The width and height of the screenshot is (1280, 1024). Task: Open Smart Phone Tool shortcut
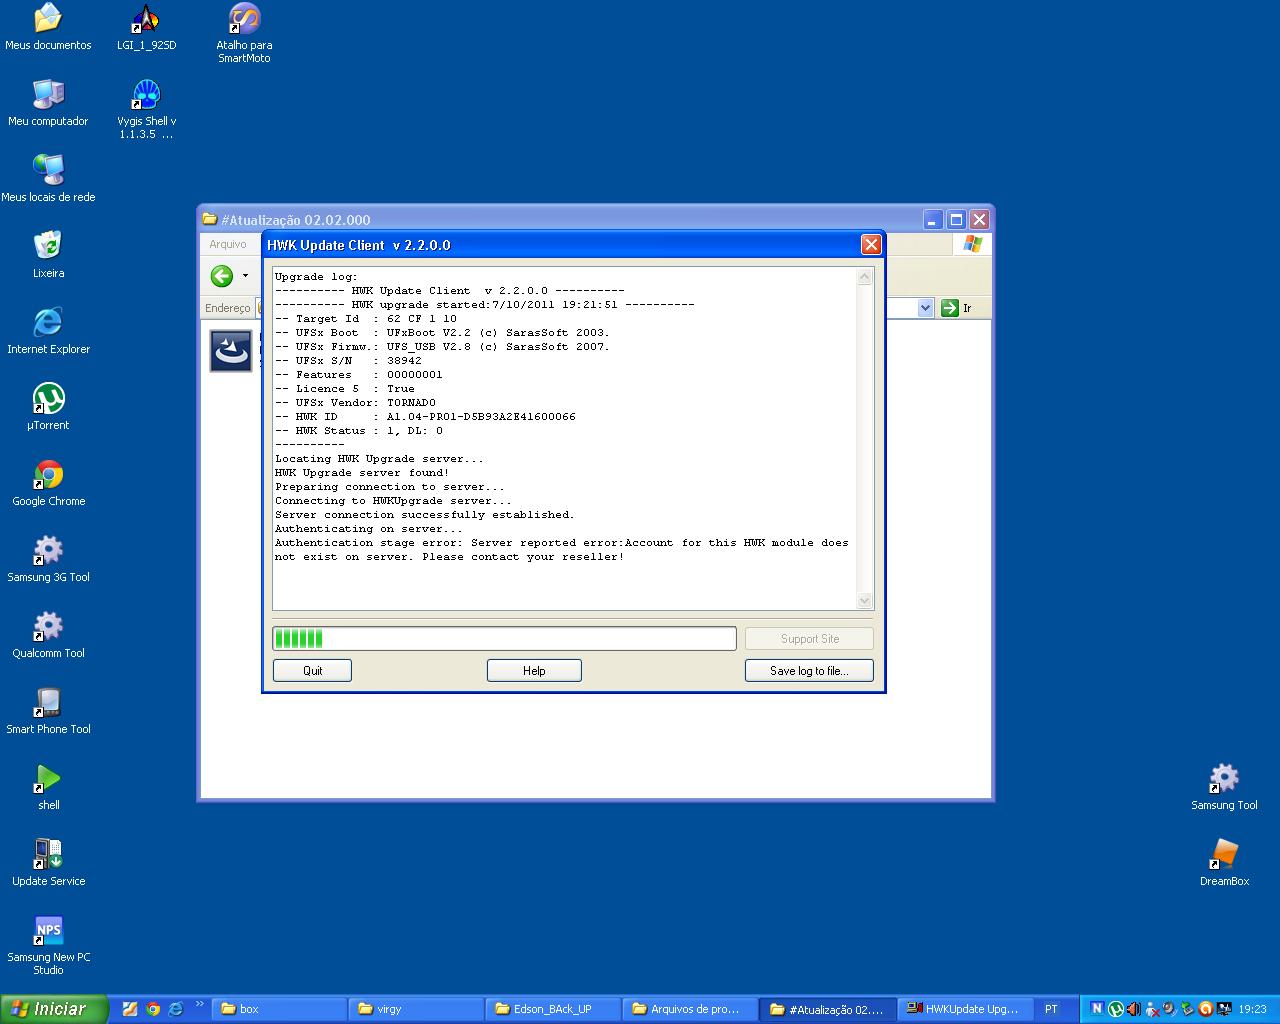coord(47,711)
